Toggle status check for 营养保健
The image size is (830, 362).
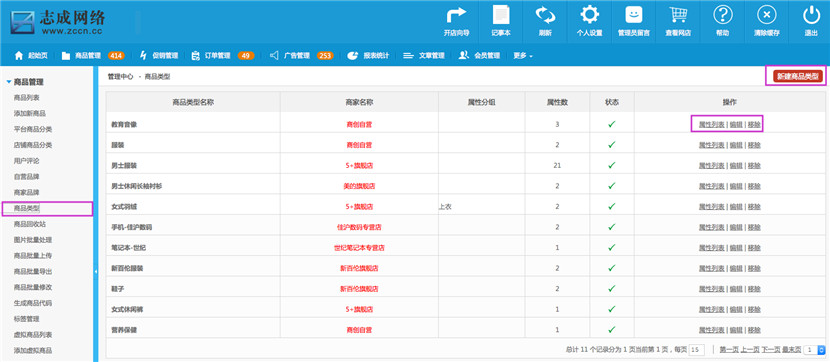click(612, 330)
